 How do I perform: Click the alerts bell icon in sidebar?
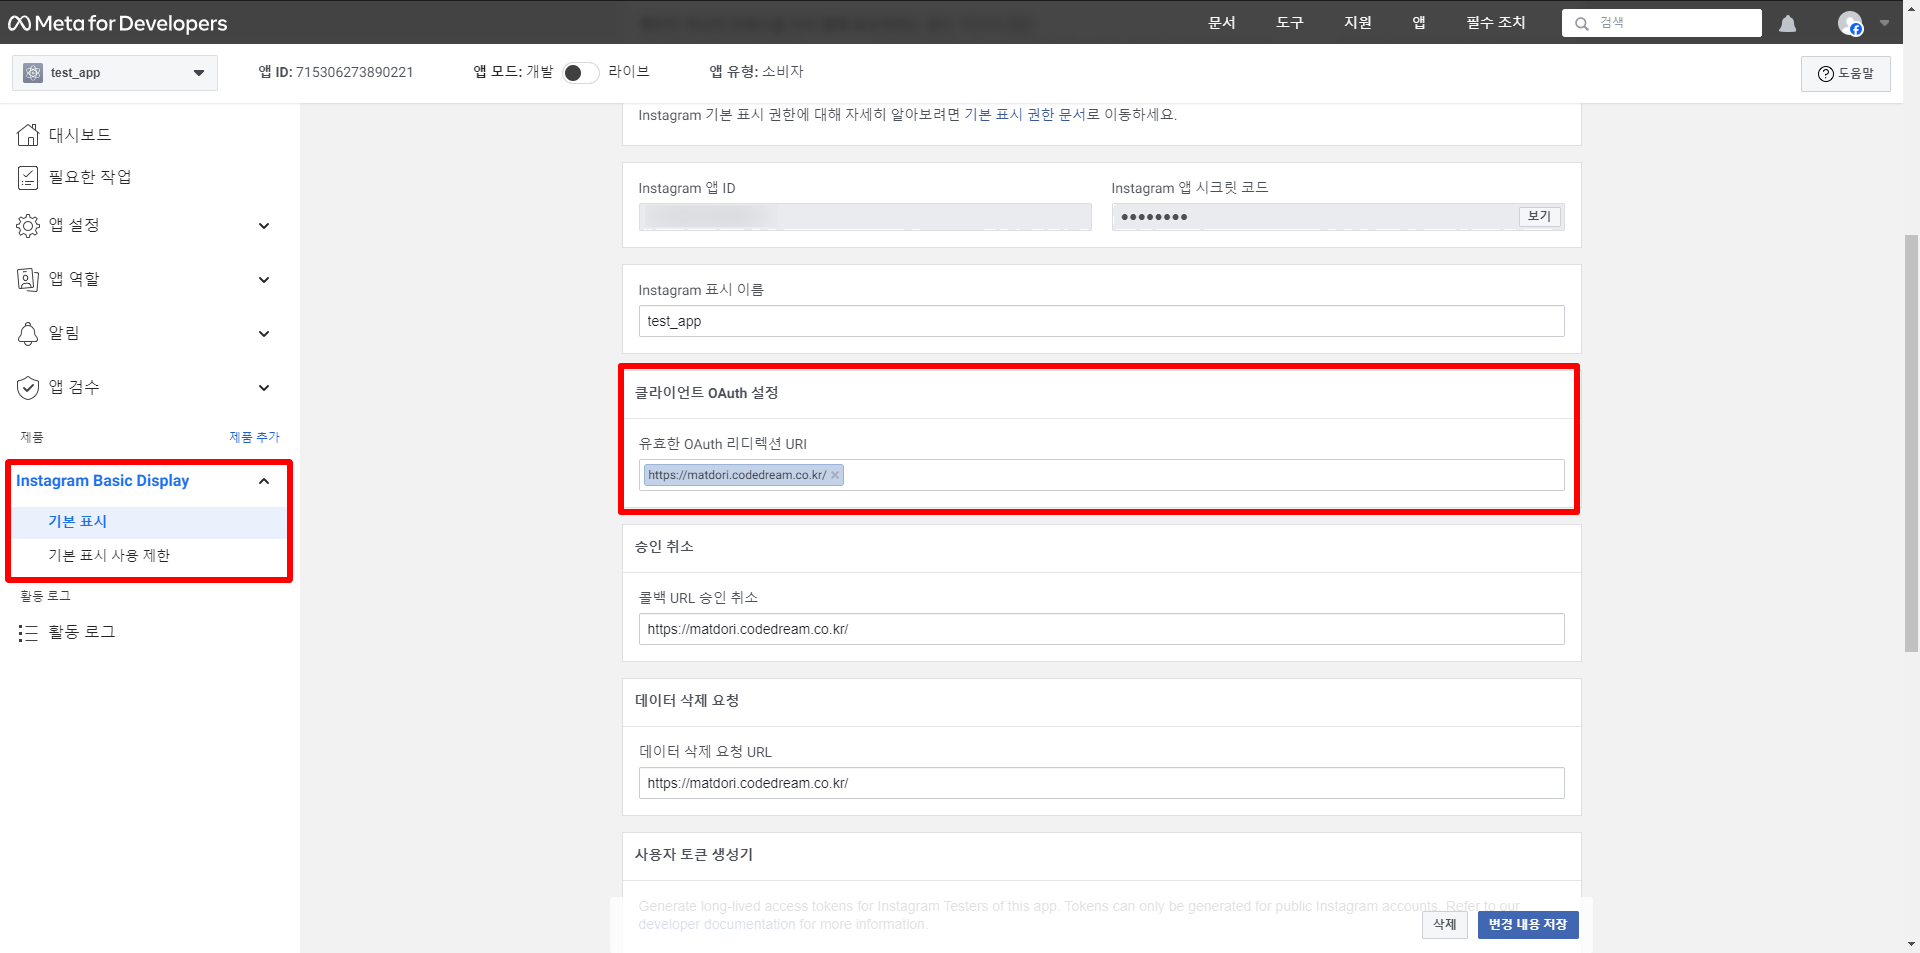coord(28,334)
